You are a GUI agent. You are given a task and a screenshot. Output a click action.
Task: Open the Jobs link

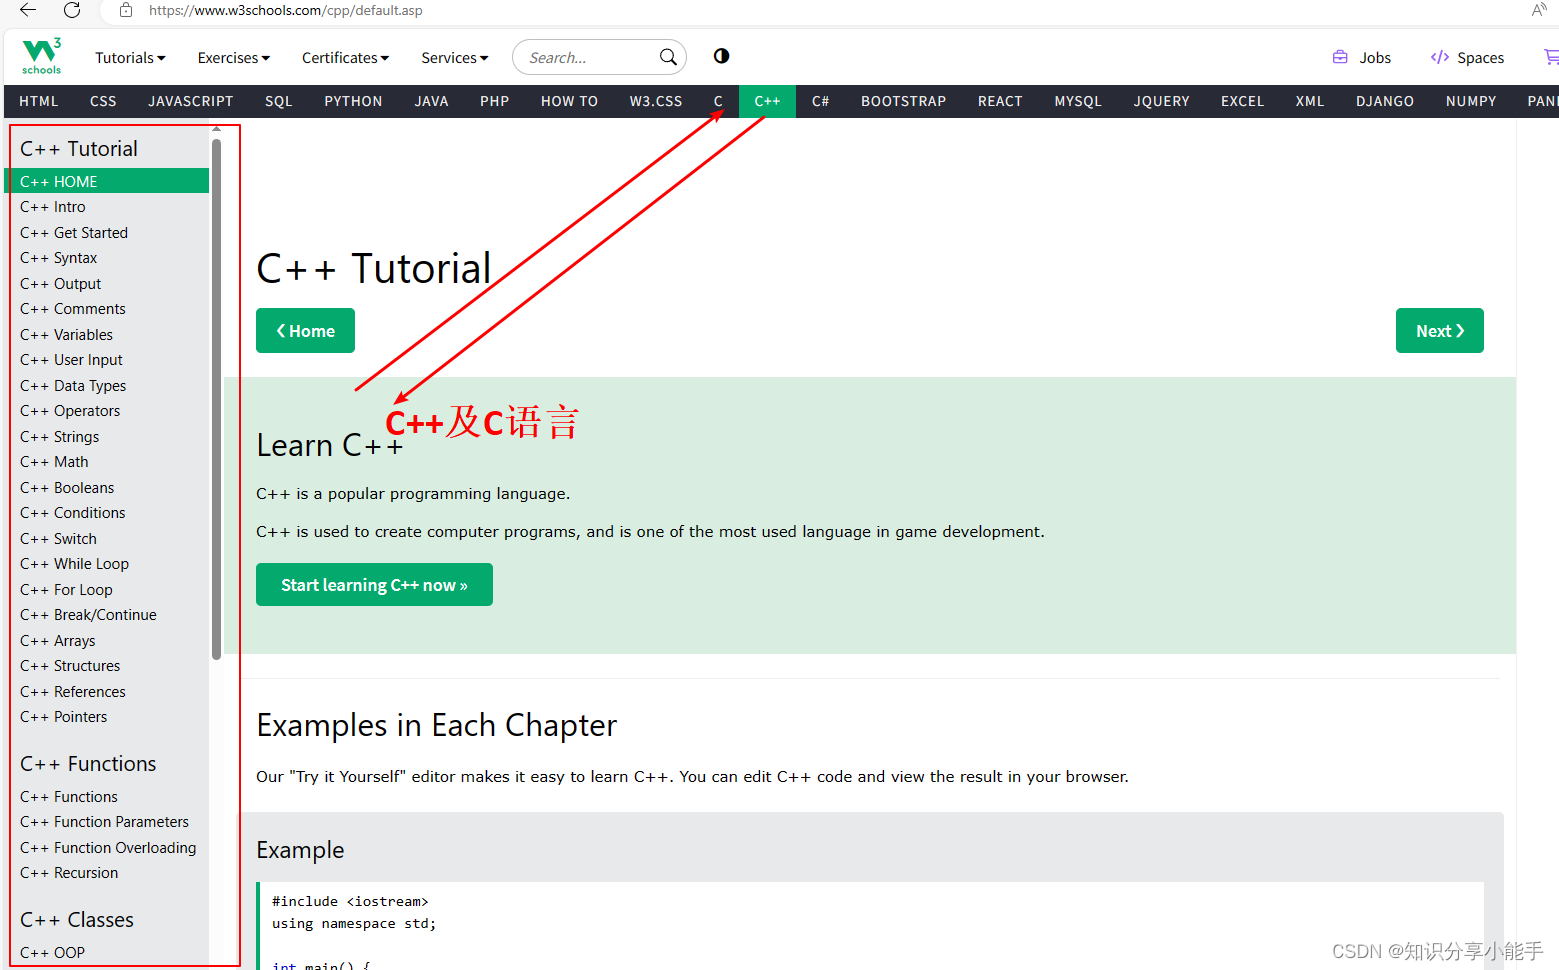tap(1362, 57)
